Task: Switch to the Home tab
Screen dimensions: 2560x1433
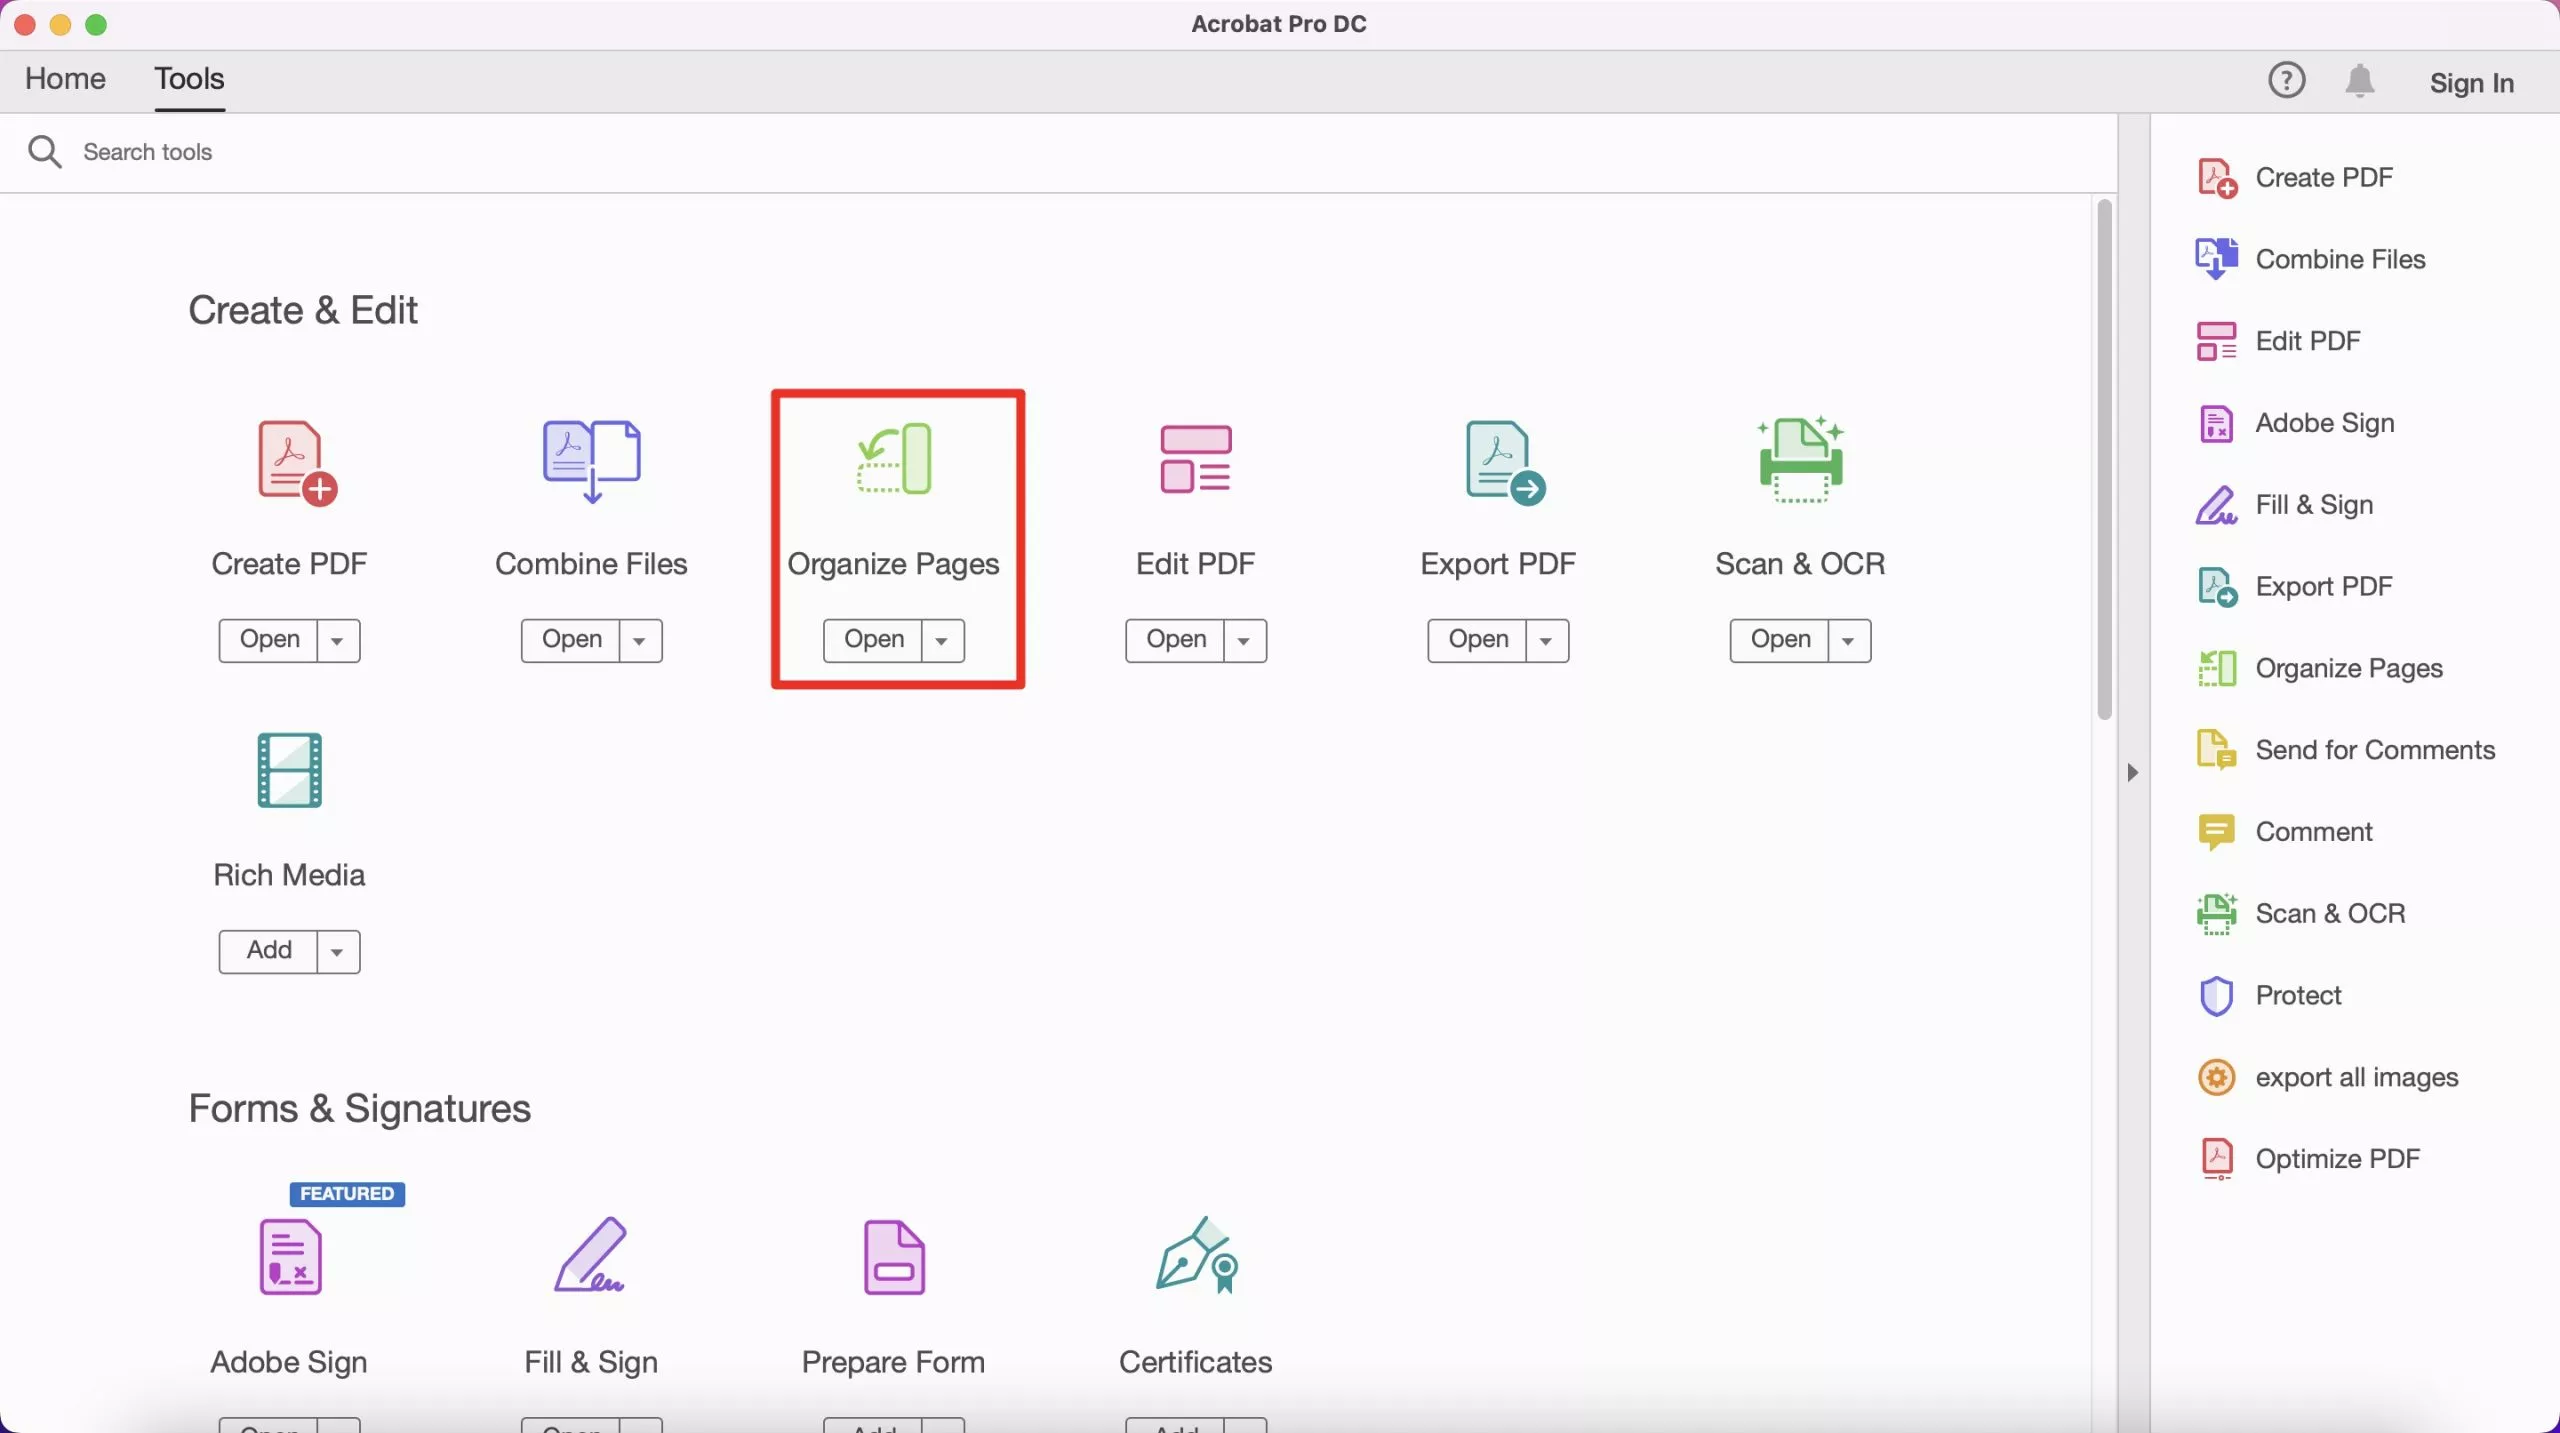Action: tap(65, 77)
